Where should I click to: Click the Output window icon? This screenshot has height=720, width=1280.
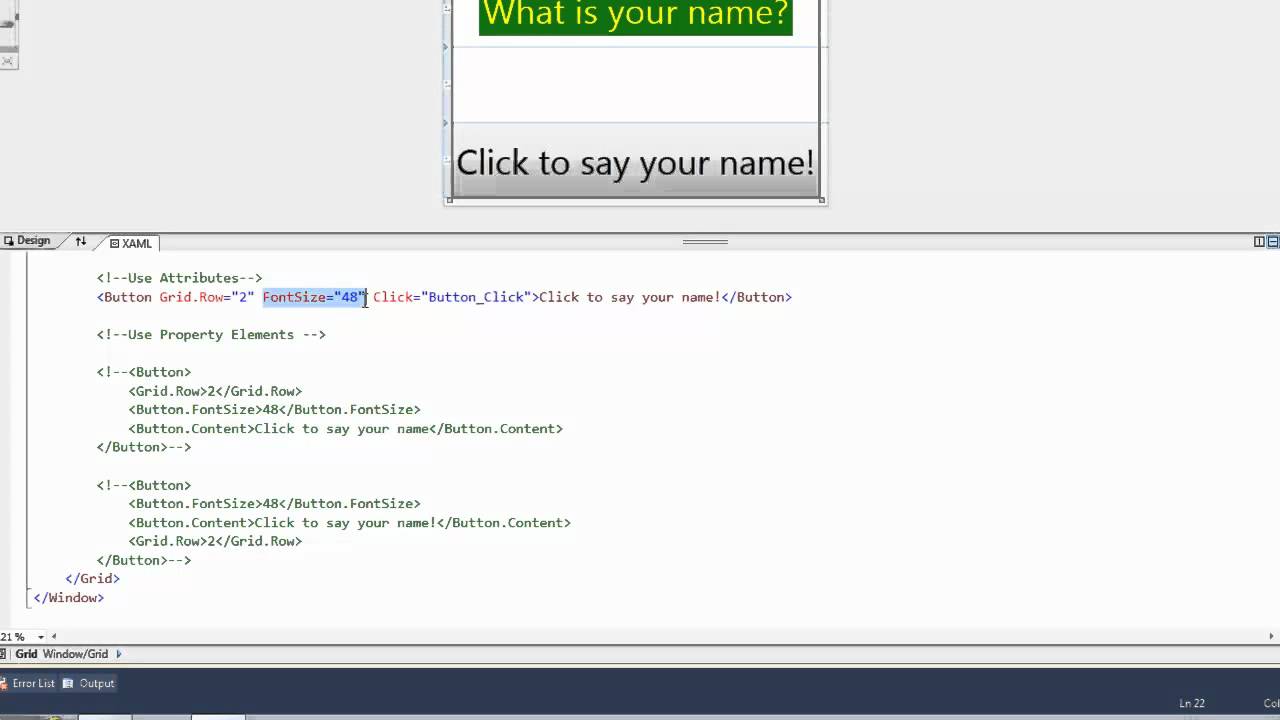68,683
